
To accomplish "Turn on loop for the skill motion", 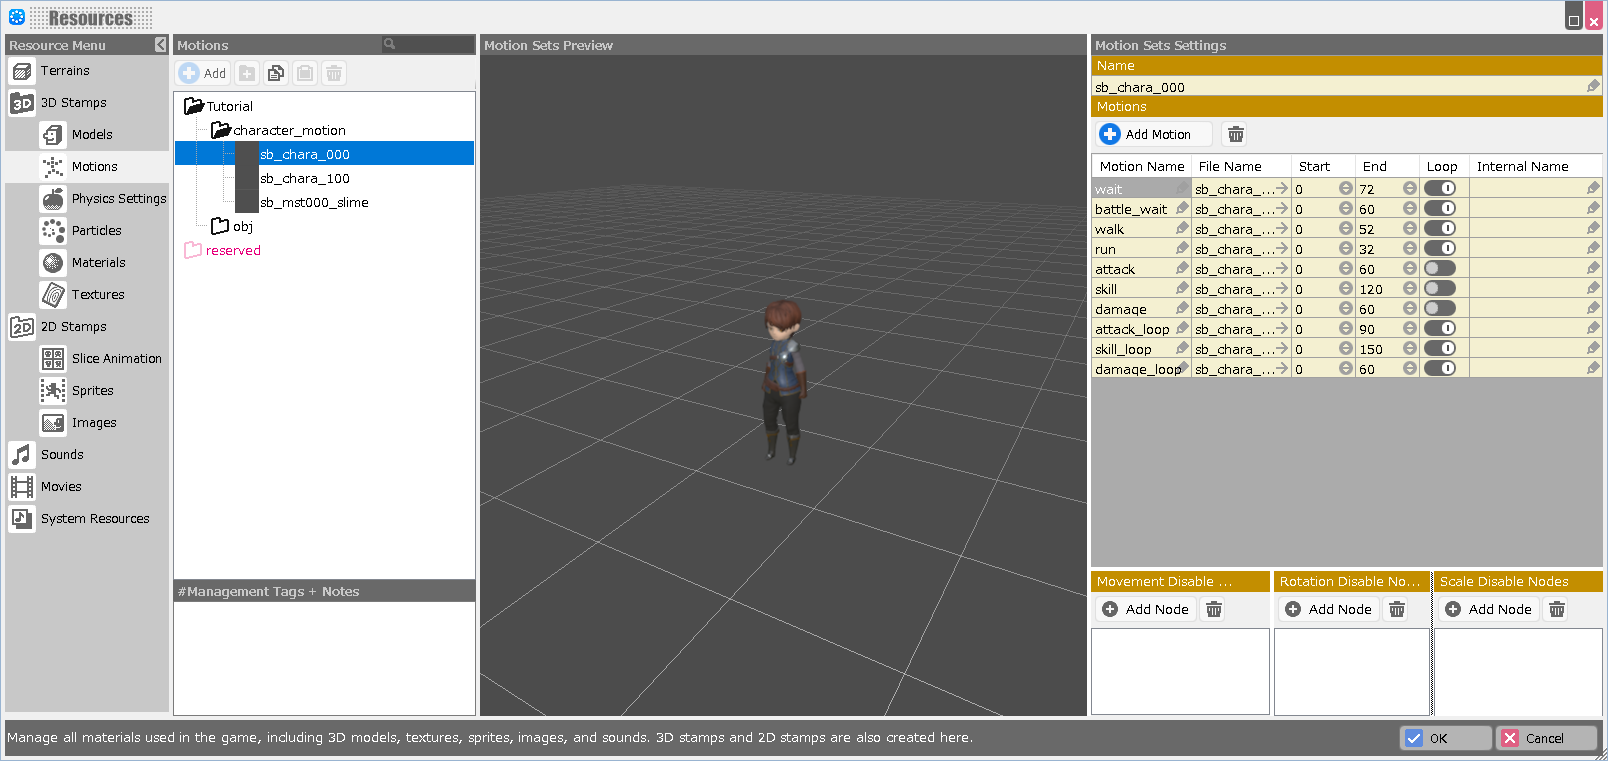I will pyautogui.click(x=1440, y=289).
